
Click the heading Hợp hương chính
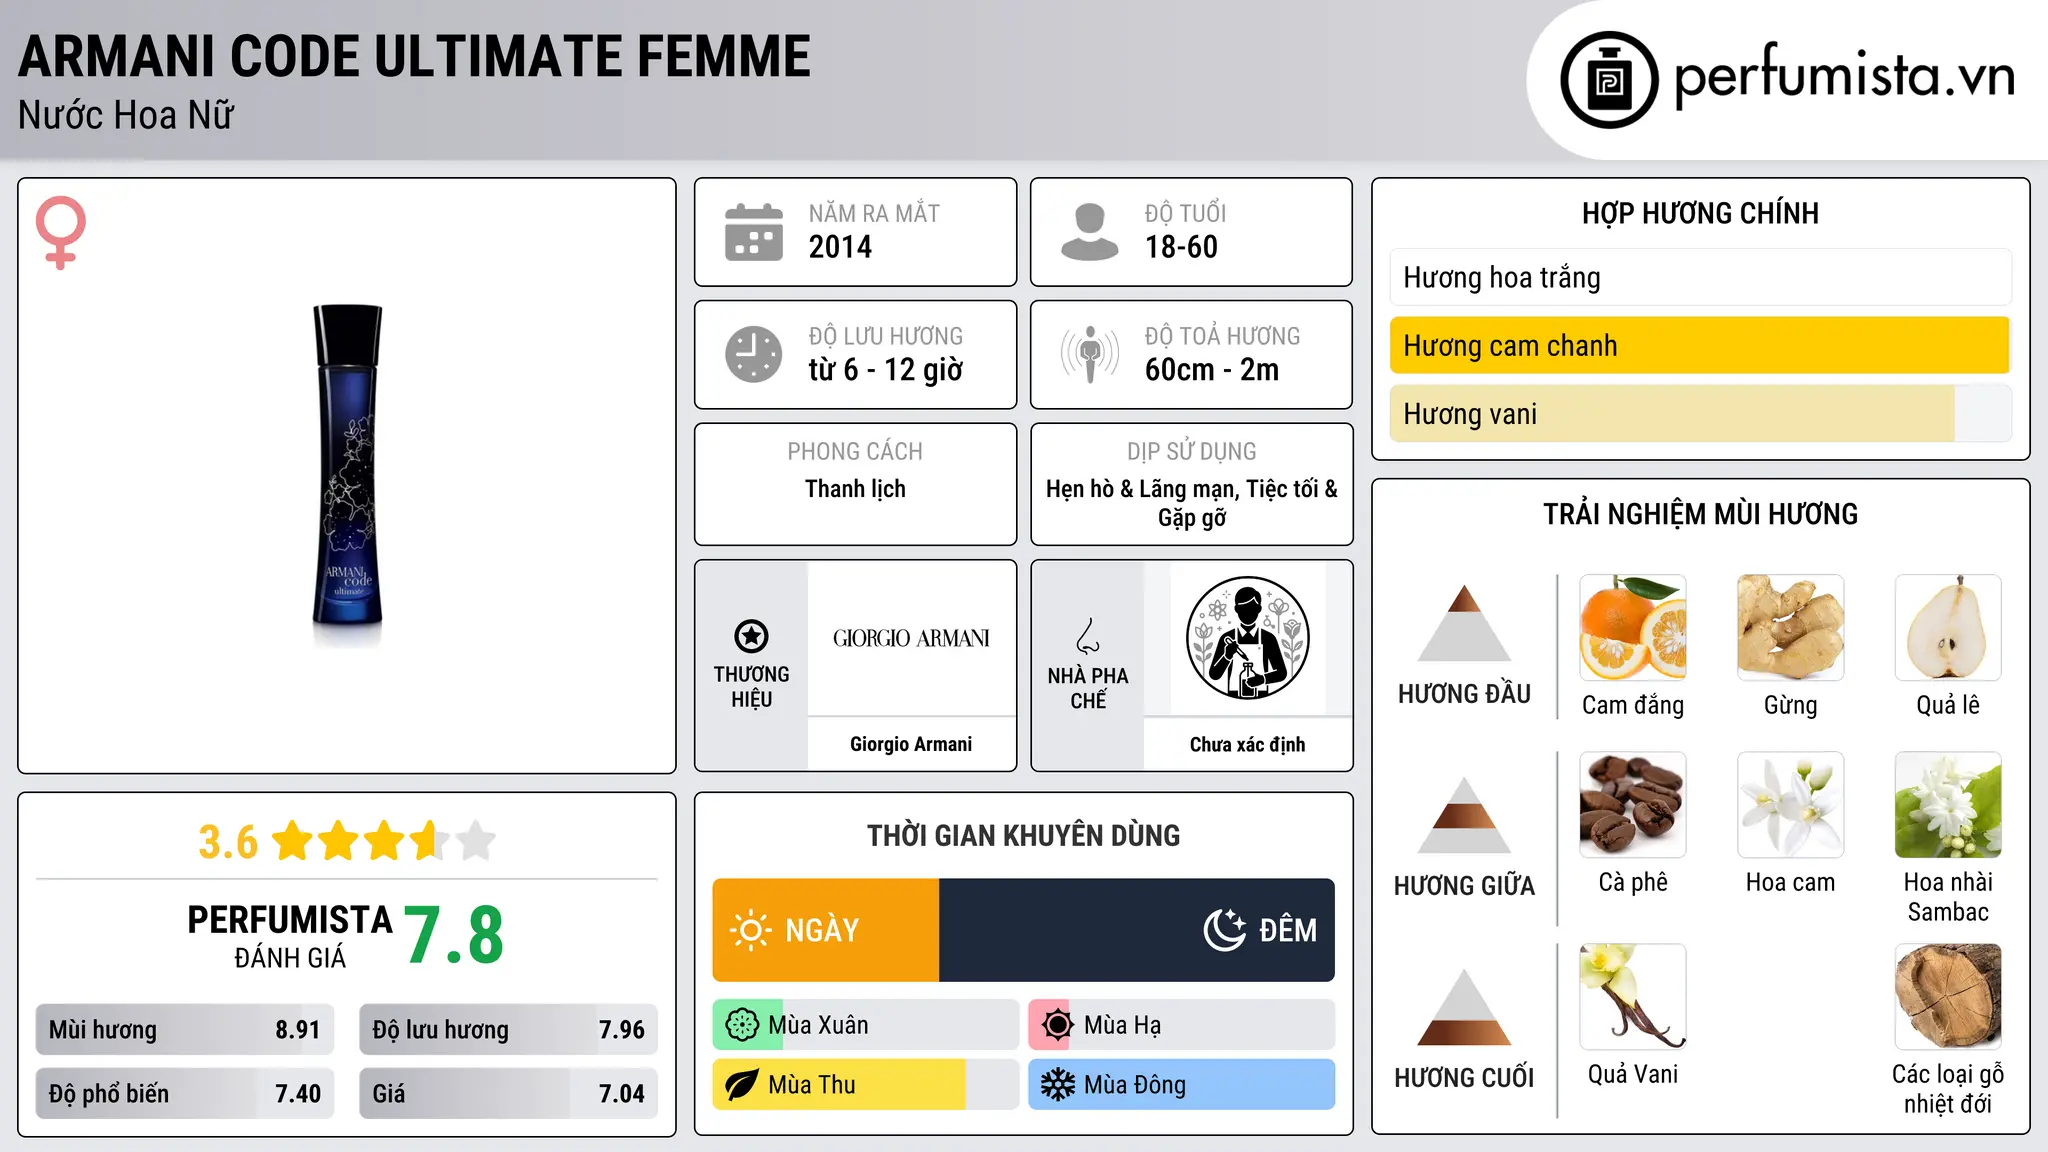coord(1700,214)
